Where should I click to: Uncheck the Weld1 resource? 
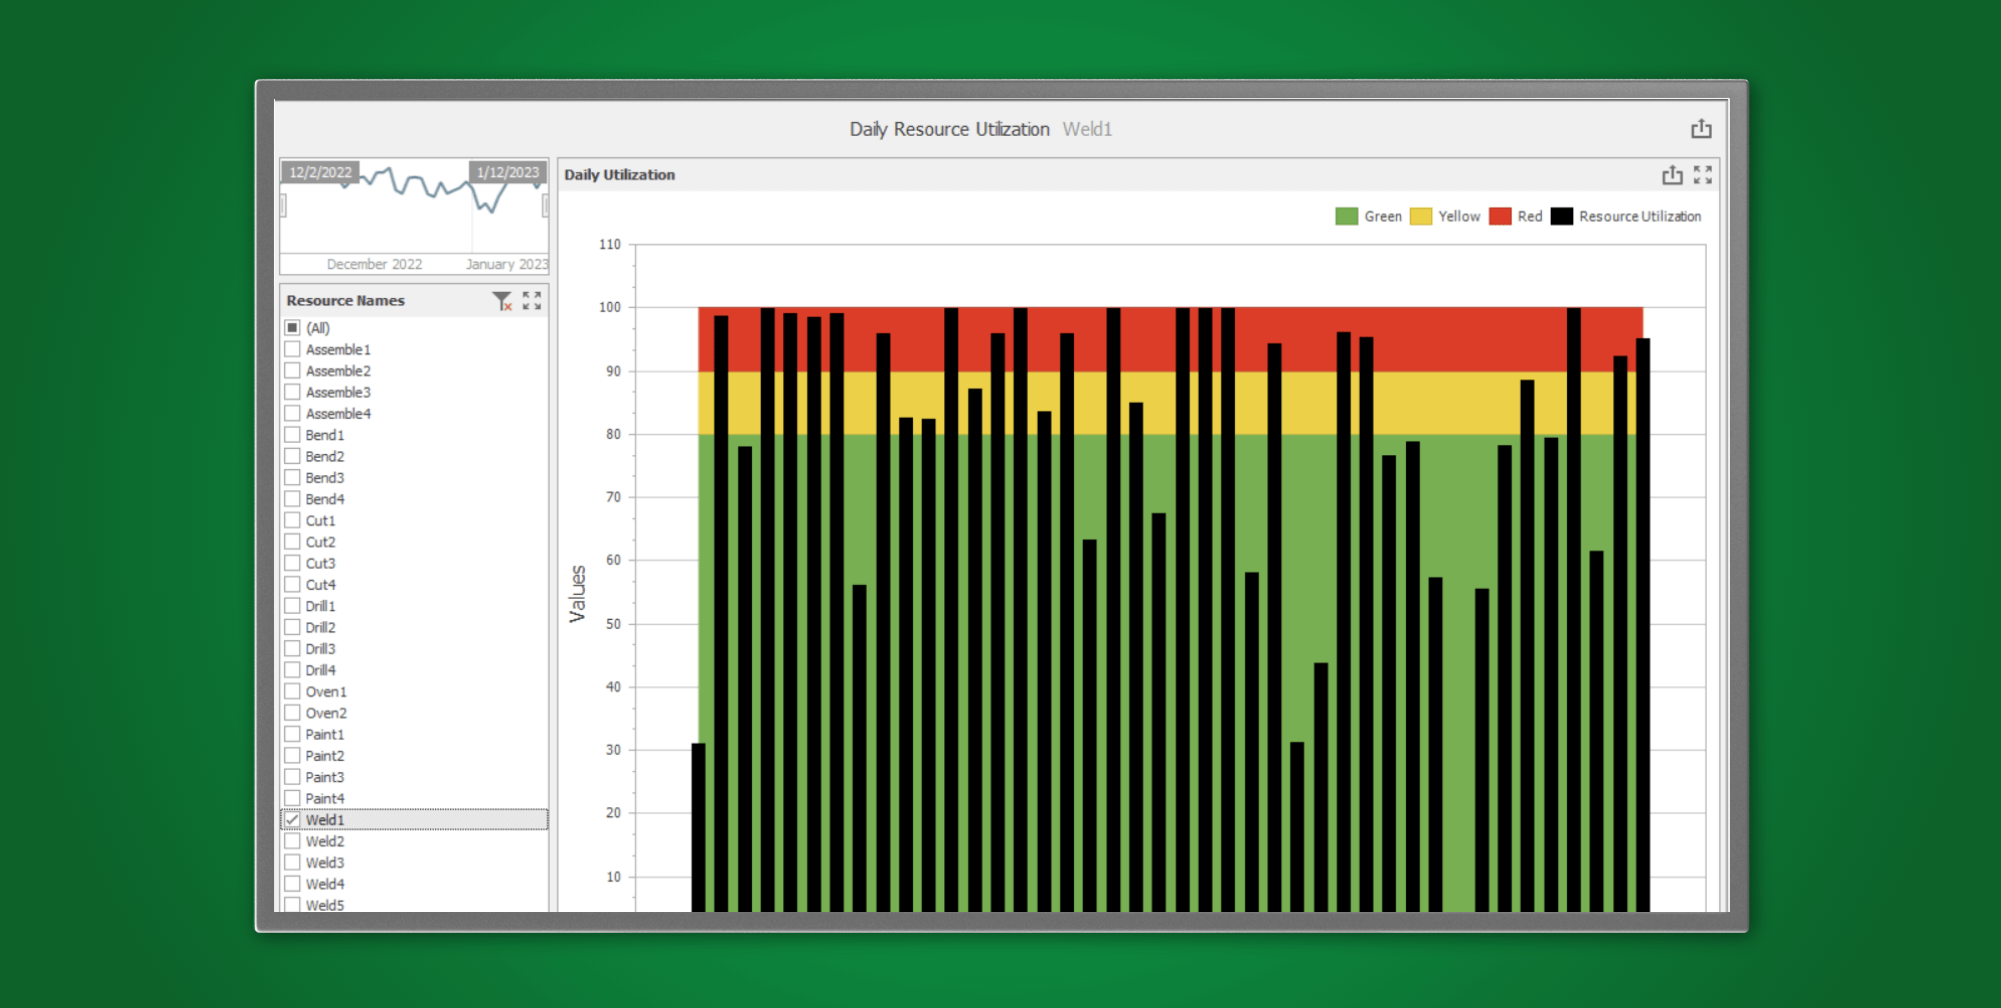(292, 819)
